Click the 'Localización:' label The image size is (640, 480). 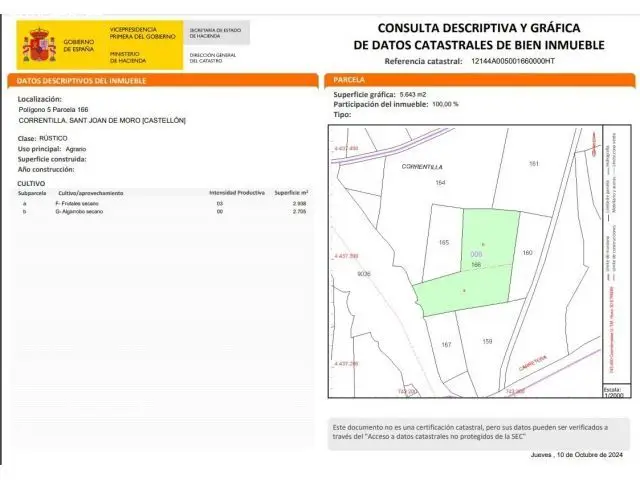tap(40, 99)
